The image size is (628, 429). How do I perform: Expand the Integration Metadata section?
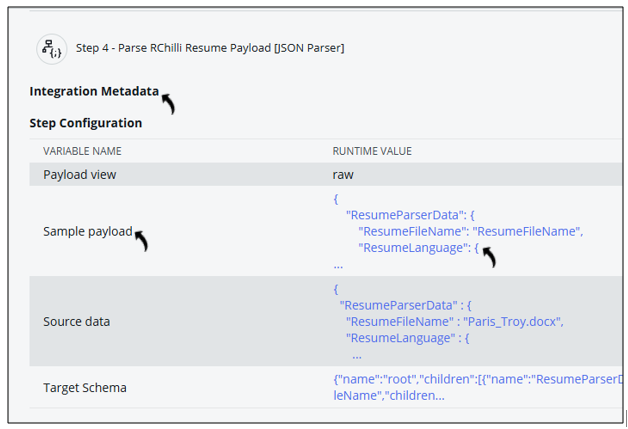tap(94, 92)
